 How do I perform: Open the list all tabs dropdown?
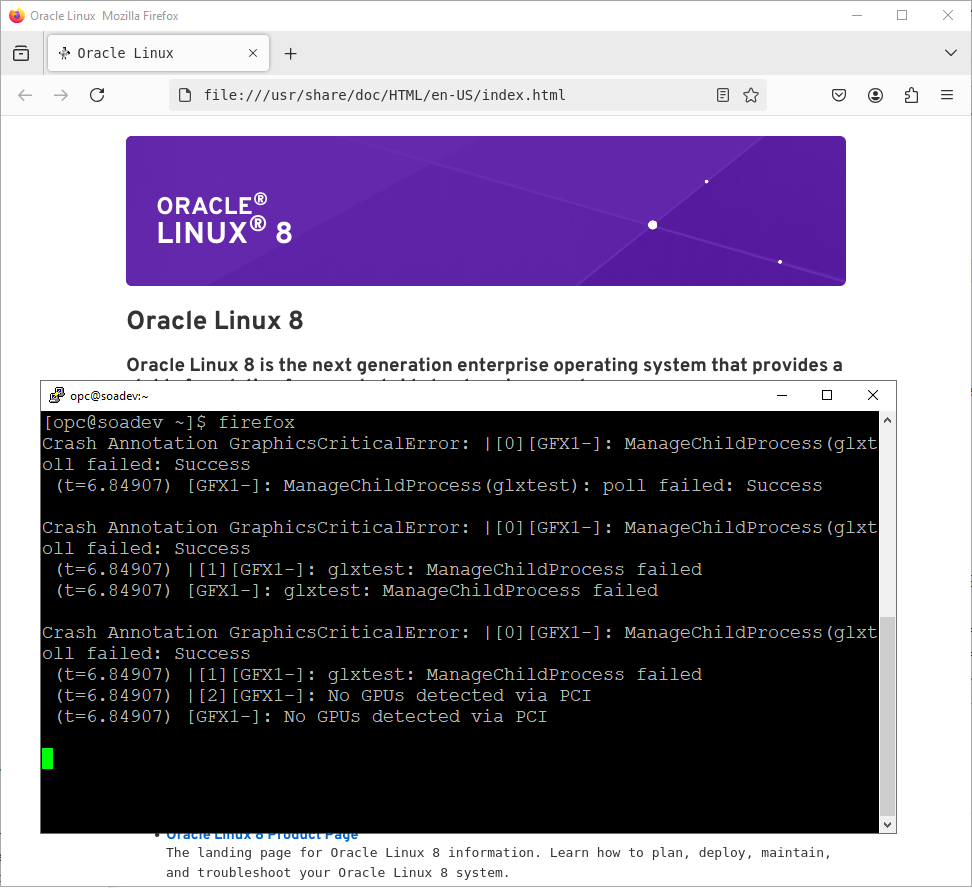(x=950, y=53)
